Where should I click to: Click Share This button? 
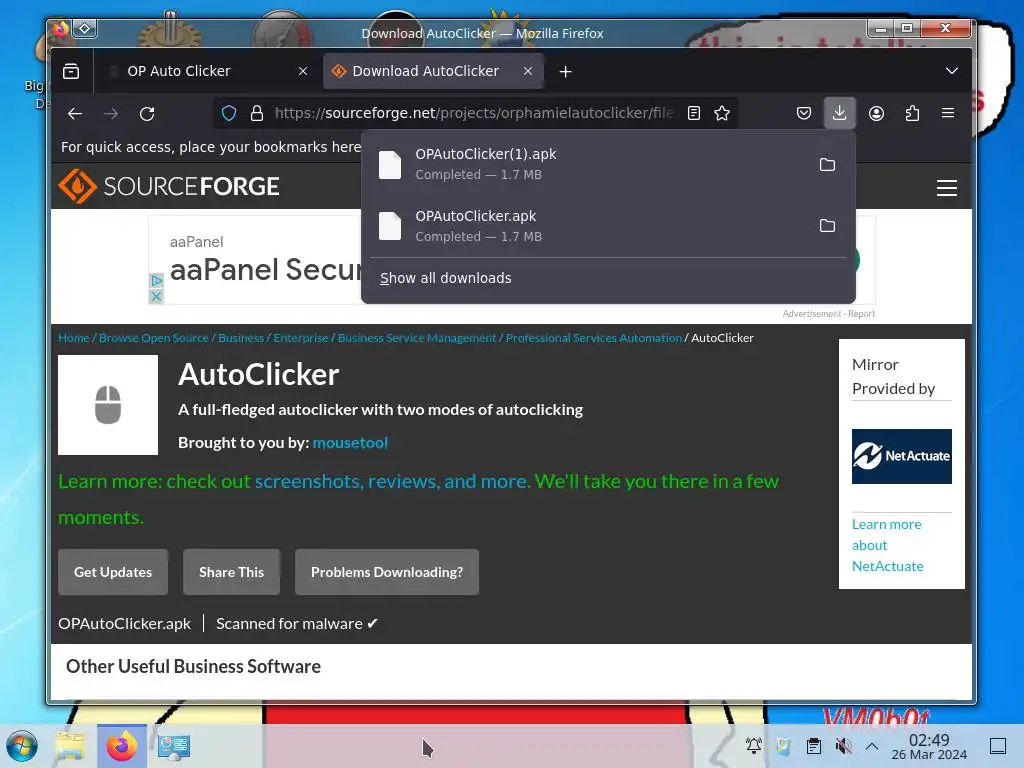[231, 572]
